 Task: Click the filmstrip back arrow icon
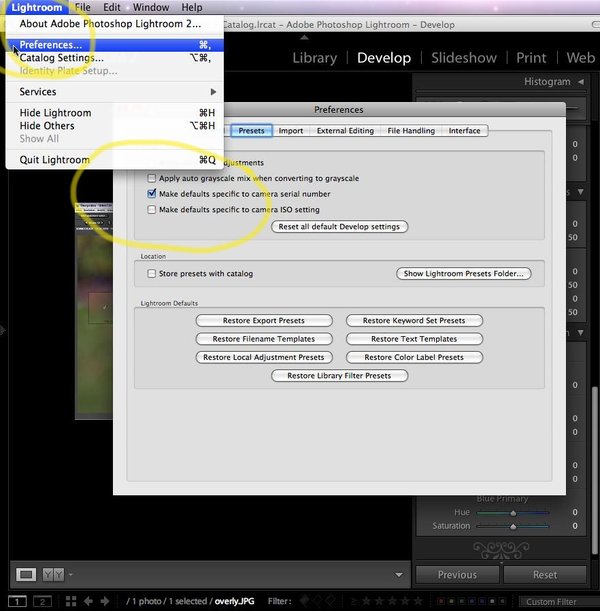(x=90, y=601)
